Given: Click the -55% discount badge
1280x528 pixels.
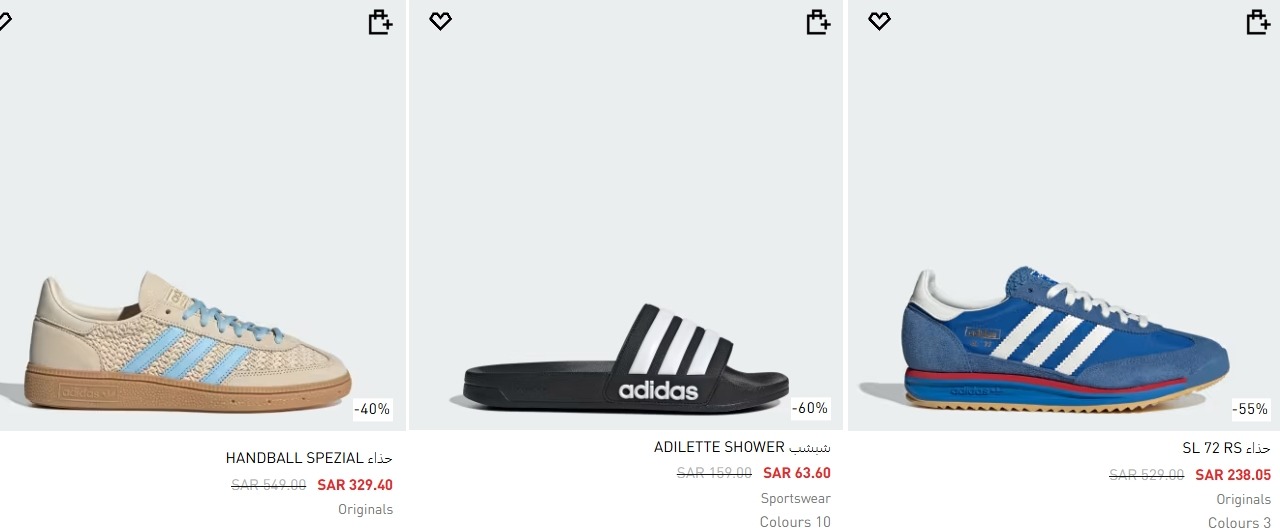Looking at the screenshot, I should [1250, 409].
